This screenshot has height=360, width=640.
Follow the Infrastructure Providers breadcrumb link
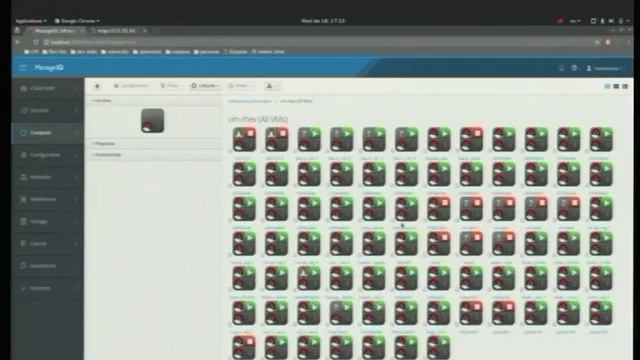[250, 101]
